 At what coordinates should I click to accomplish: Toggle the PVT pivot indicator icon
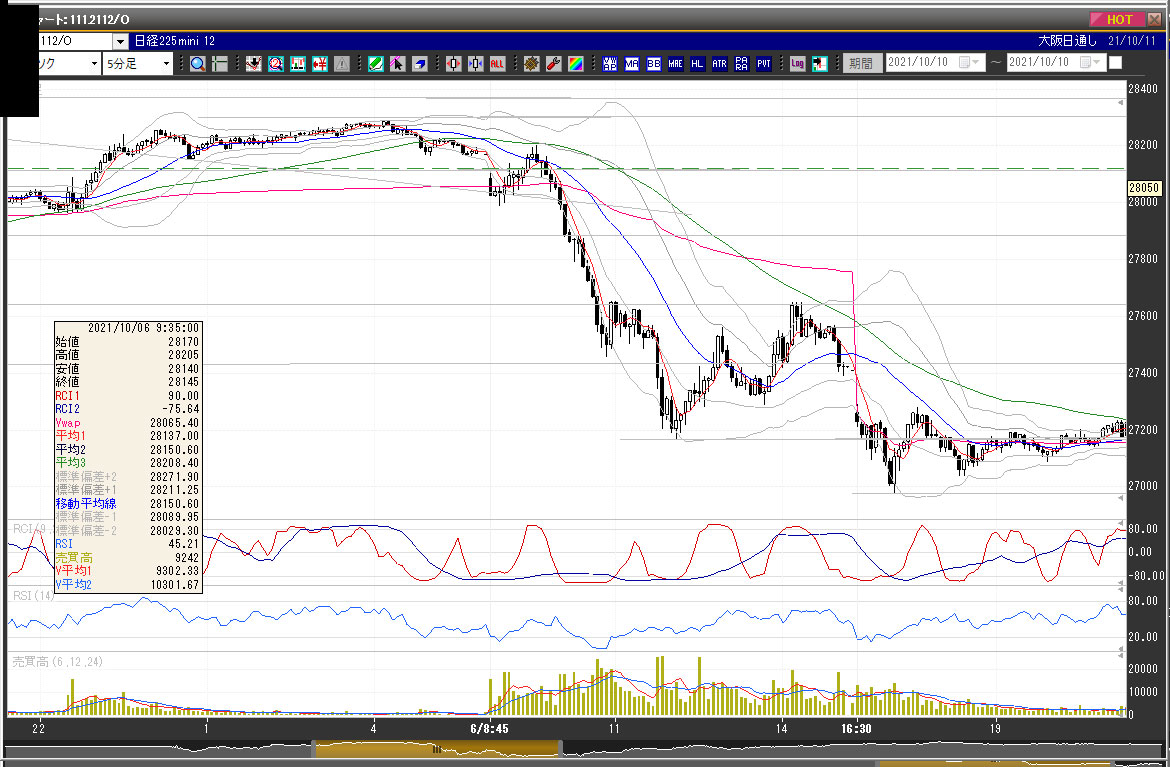click(763, 64)
